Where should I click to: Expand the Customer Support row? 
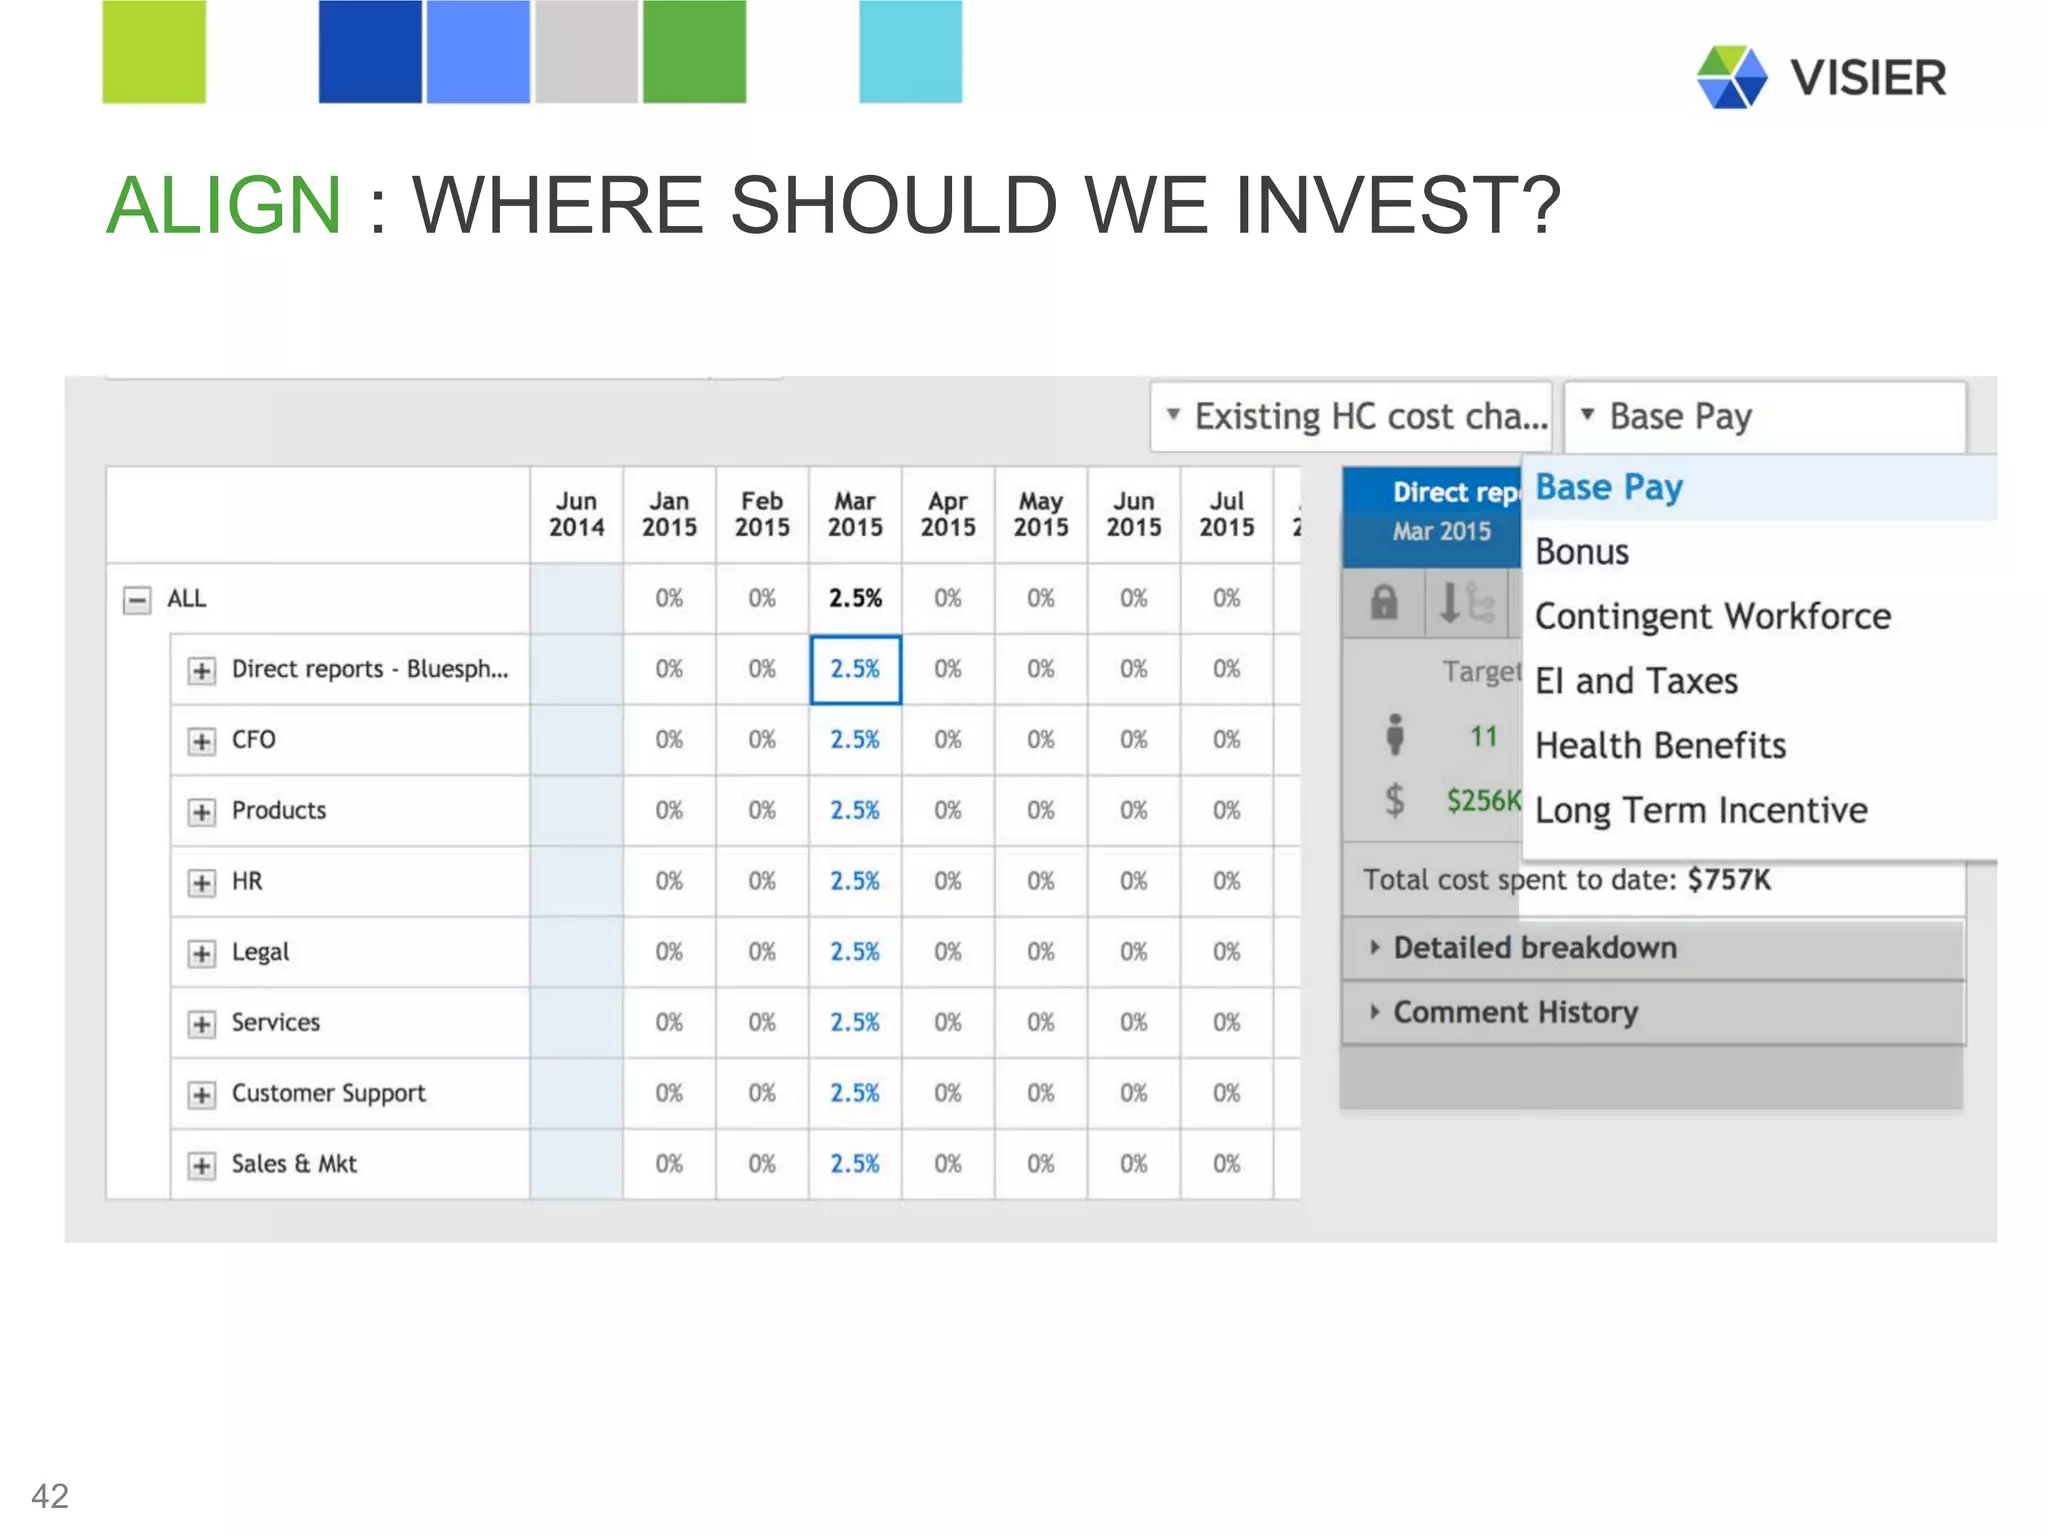pyautogui.click(x=202, y=1095)
